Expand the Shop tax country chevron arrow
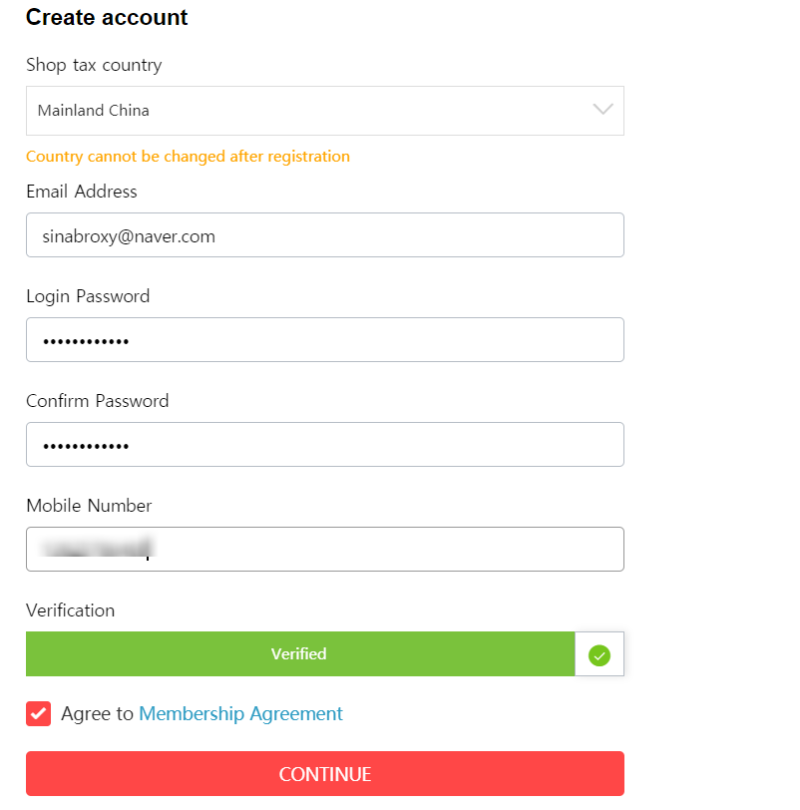 click(603, 110)
